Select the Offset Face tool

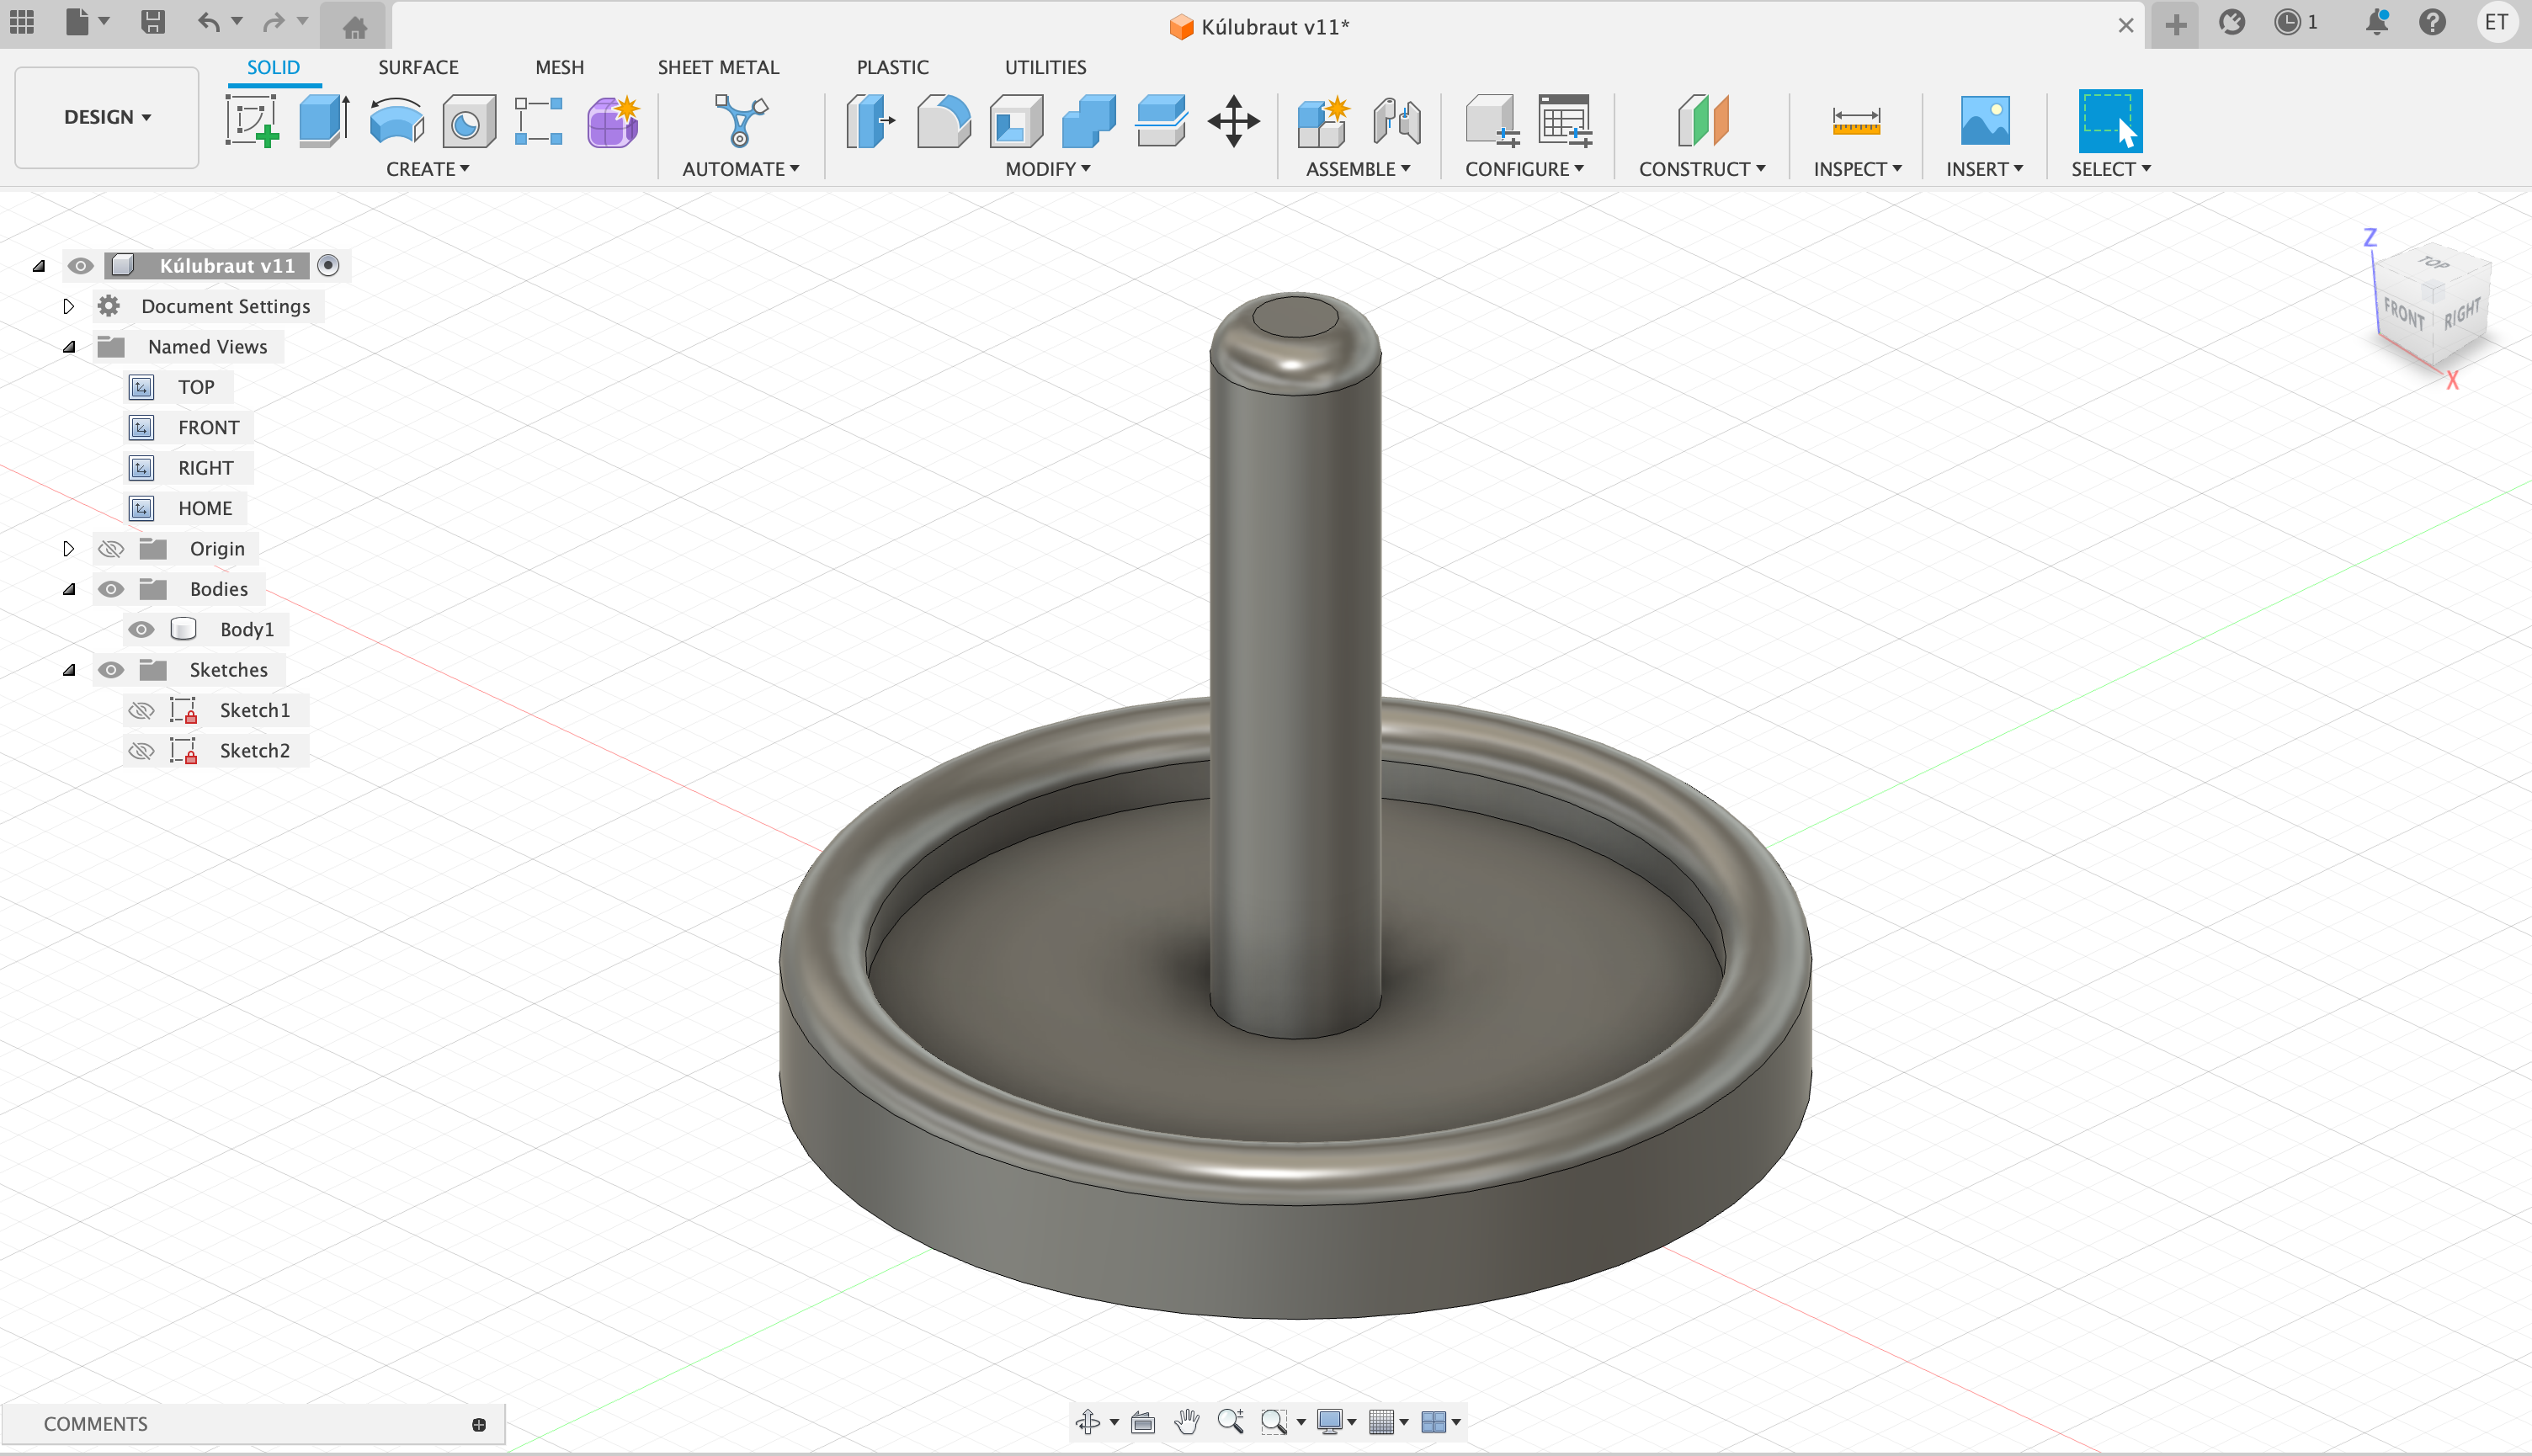point(1161,121)
